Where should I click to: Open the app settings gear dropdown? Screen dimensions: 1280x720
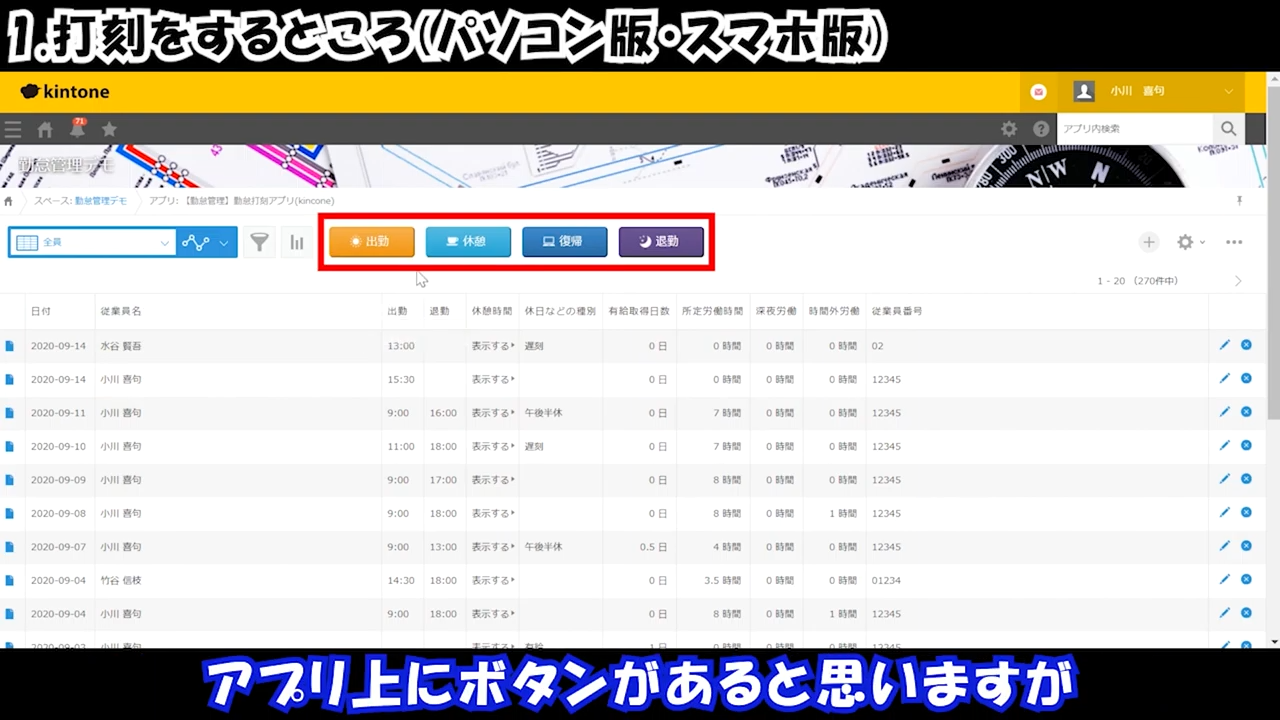click(1190, 242)
